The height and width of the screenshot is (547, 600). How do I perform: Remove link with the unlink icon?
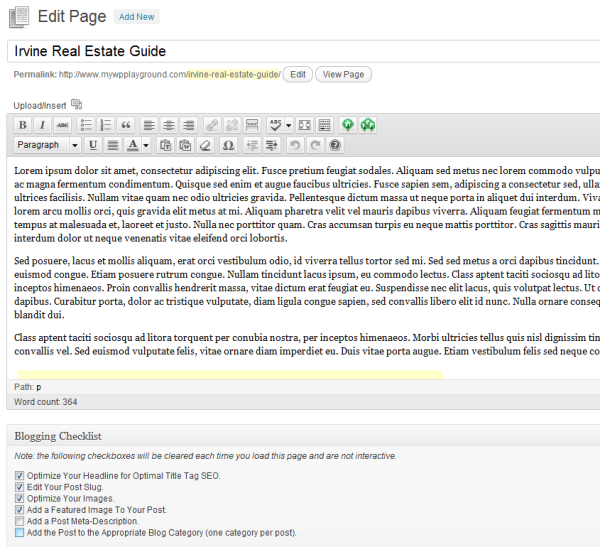(x=232, y=125)
